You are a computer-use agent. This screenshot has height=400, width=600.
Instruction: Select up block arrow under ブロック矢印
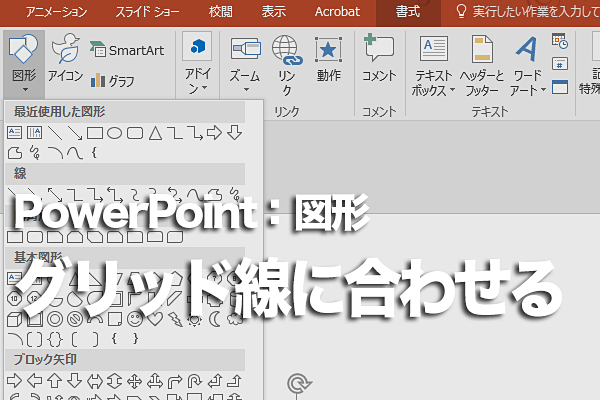pos(54,381)
